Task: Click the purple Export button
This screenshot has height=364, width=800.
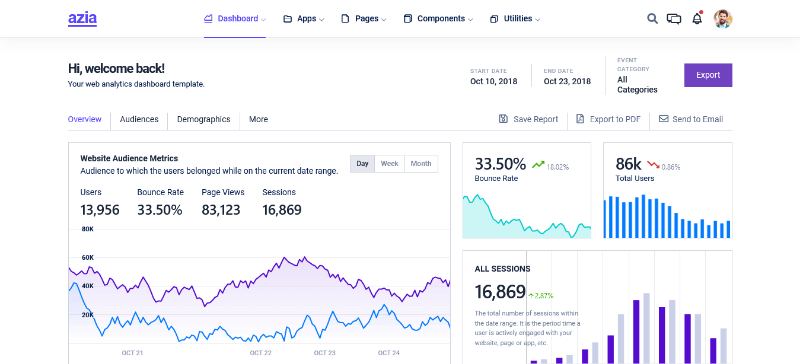Action: tap(708, 75)
